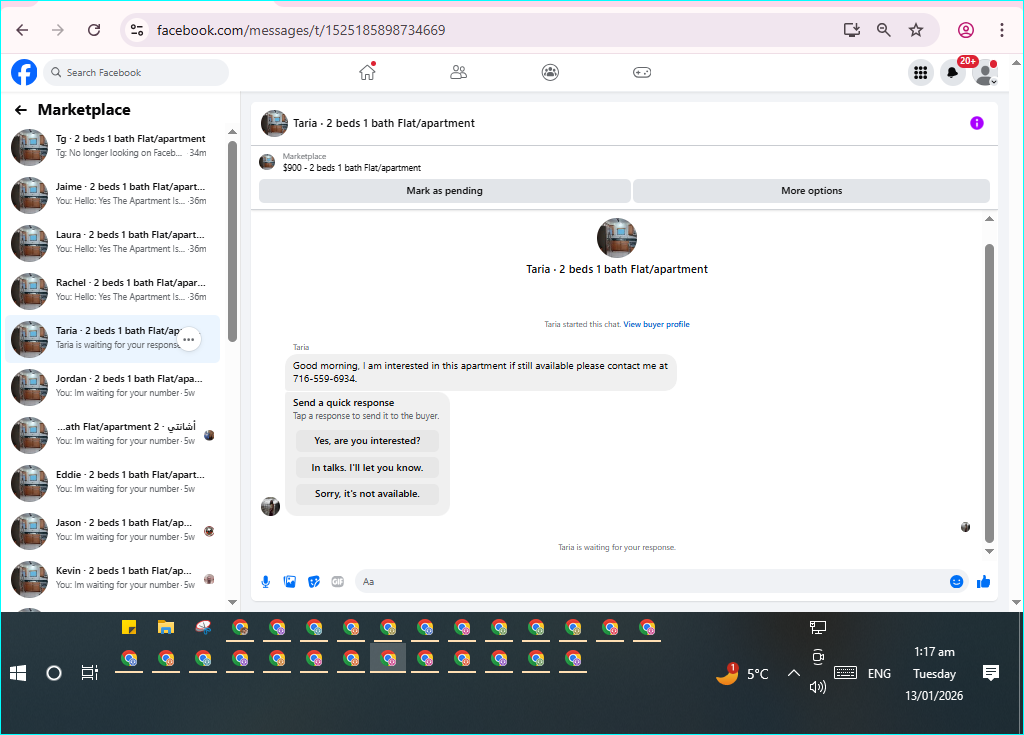Send a thumbs-up like
The width and height of the screenshot is (1024, 735).
tap(984, 581)
